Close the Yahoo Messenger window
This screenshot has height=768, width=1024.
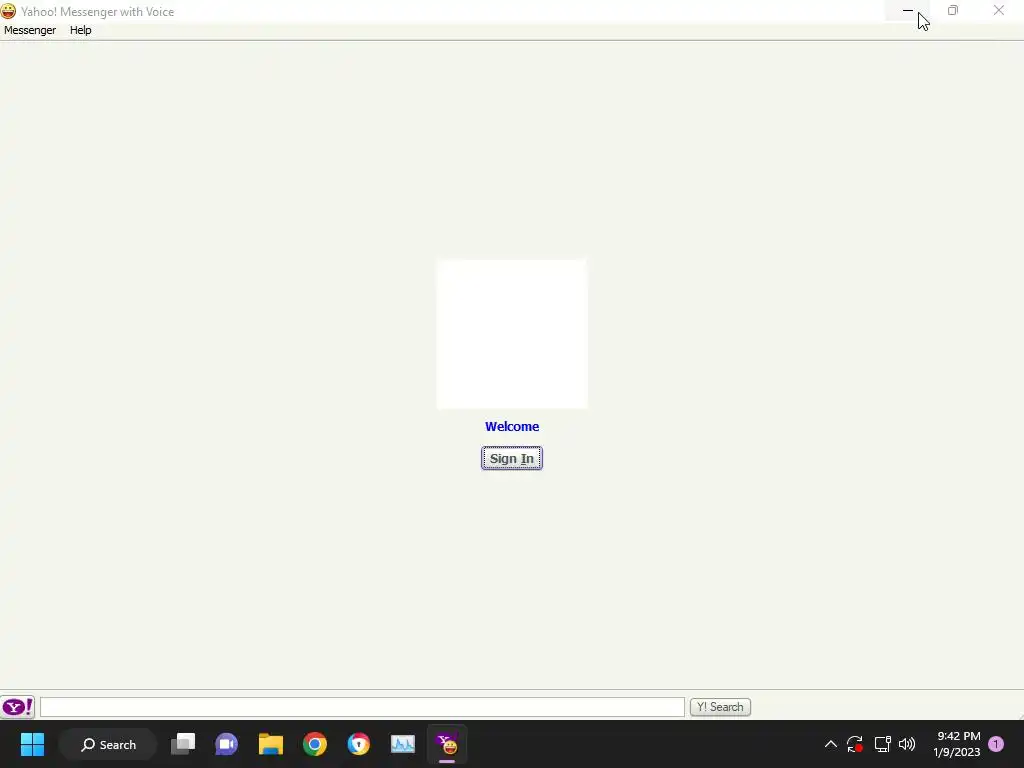coord(999,10)
